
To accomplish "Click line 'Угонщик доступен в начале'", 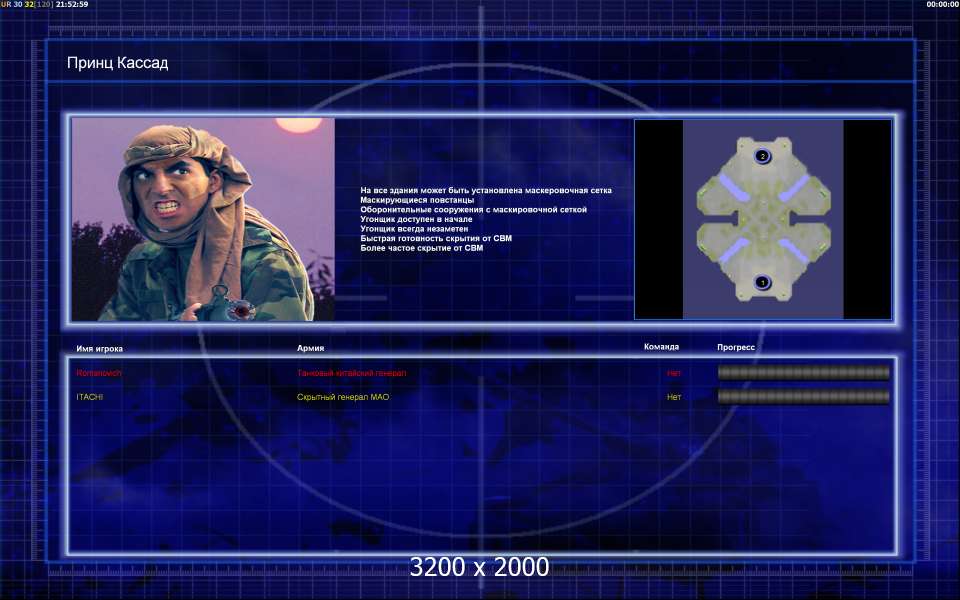I will tap(416, 219).
